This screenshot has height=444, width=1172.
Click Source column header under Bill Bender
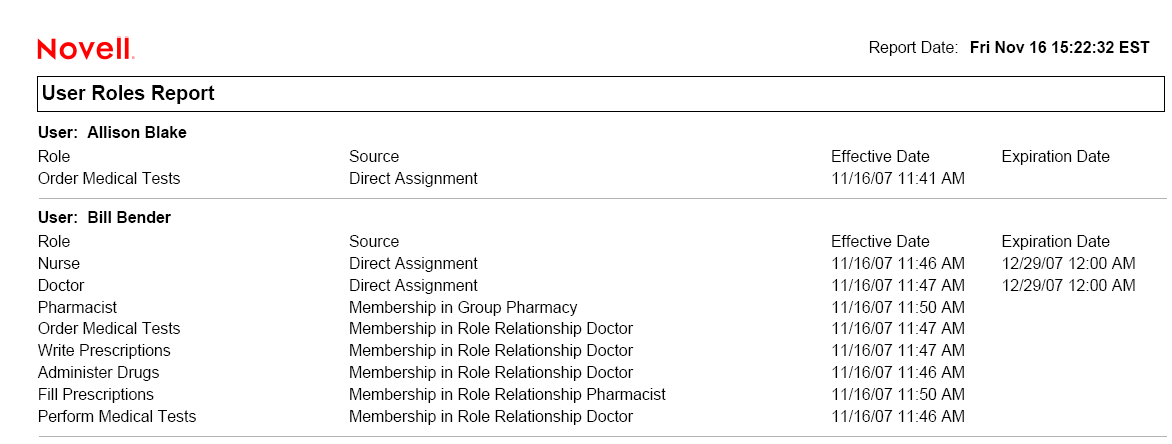[374, 241]
